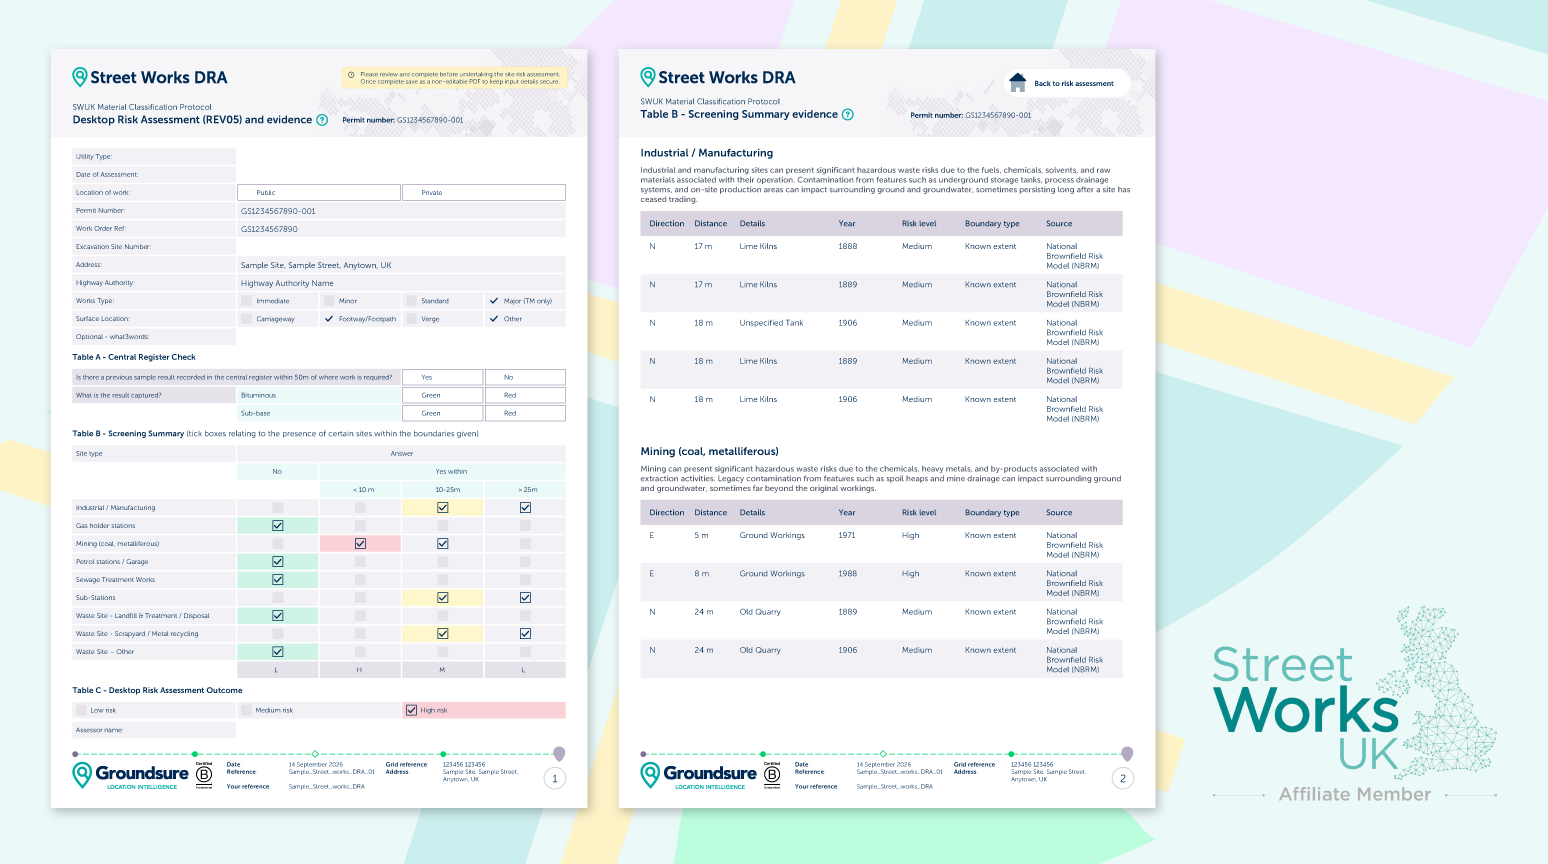
Task: Click the Certified B badge in page 1 footer
Action: click(204, 775)
